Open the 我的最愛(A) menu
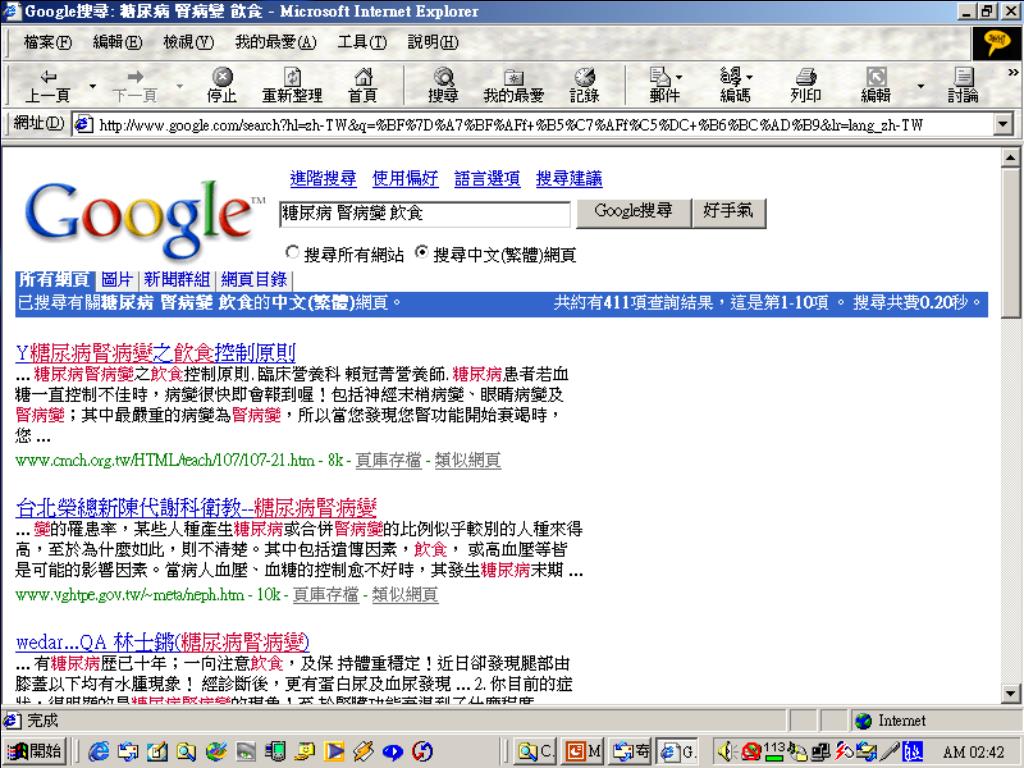Screen dimensions: 1024x768 point(276,42)
